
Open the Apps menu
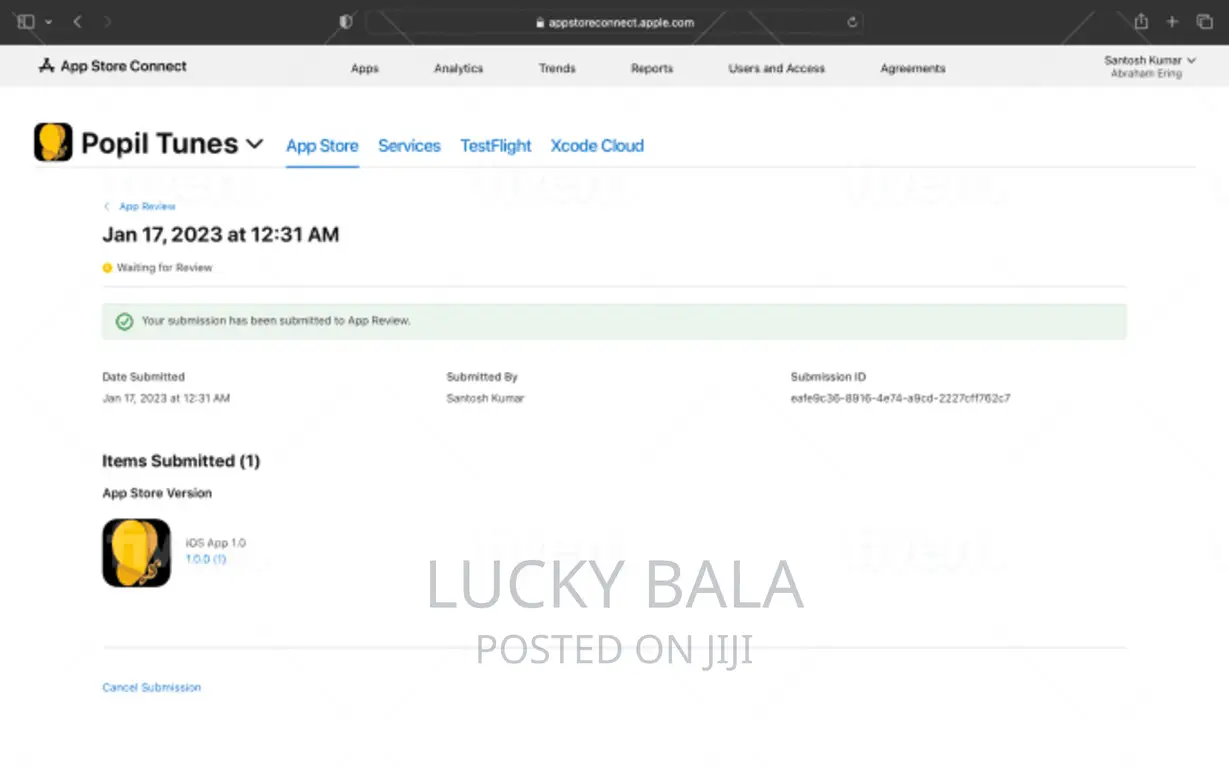365,69
